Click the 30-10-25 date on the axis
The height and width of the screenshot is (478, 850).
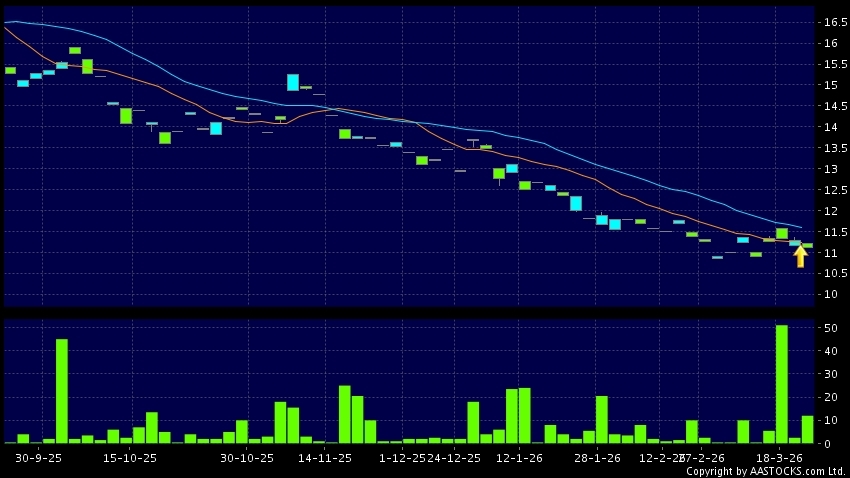(247, 458)
